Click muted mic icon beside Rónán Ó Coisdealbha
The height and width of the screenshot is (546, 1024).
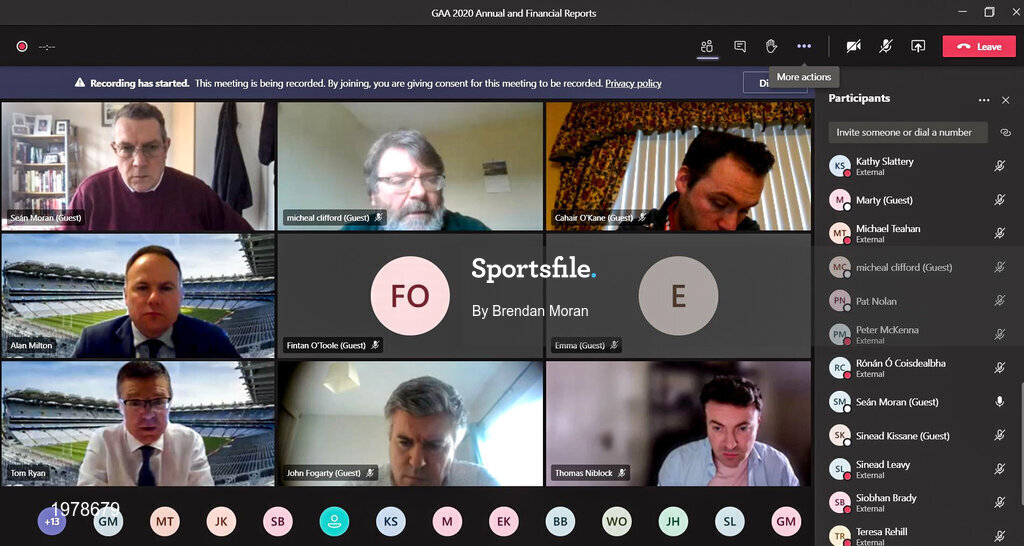tap(999, 368)
